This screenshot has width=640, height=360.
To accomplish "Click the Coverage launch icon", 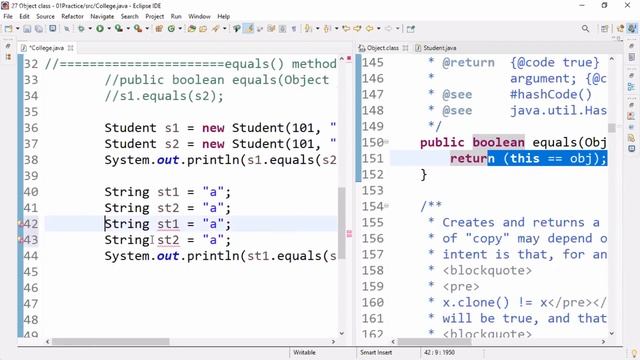I will tap(119, 29).
